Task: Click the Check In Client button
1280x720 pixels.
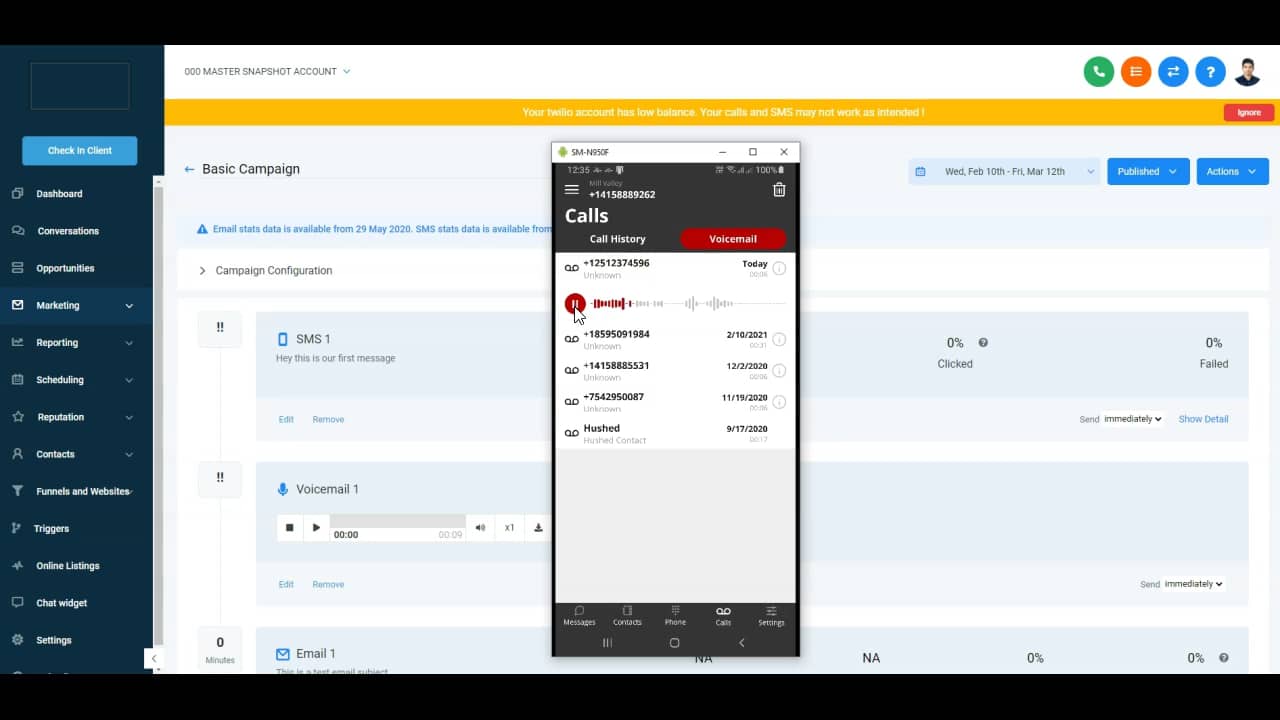Action: 80,150
